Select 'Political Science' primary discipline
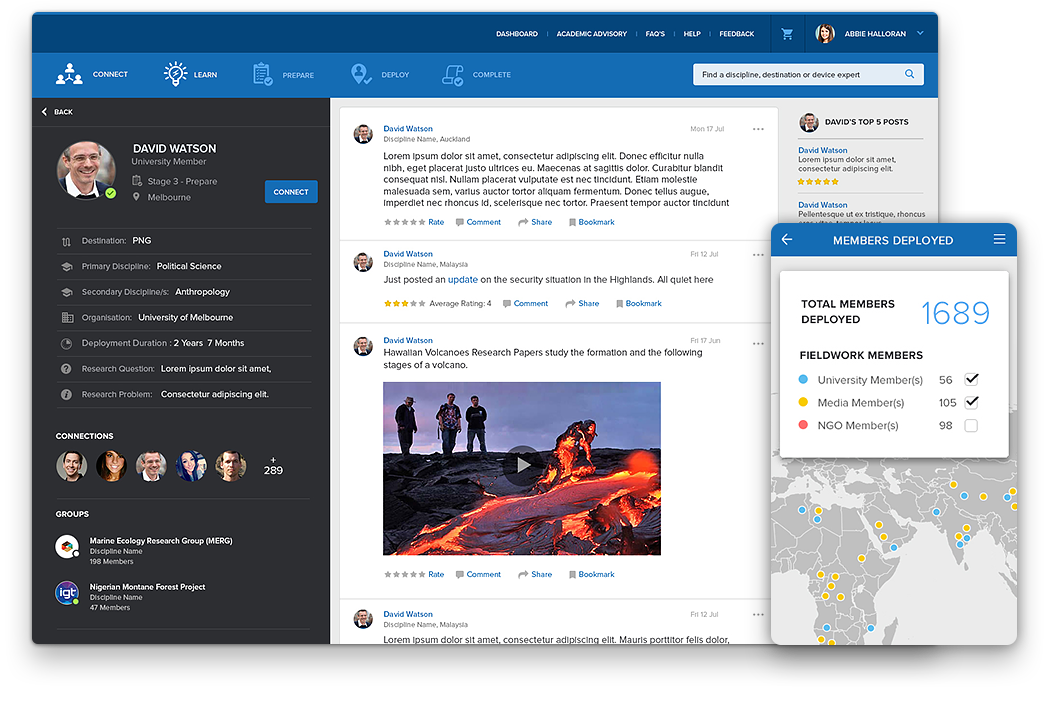Viewport: 1050px width, 703px height. [x=189, y=266]
